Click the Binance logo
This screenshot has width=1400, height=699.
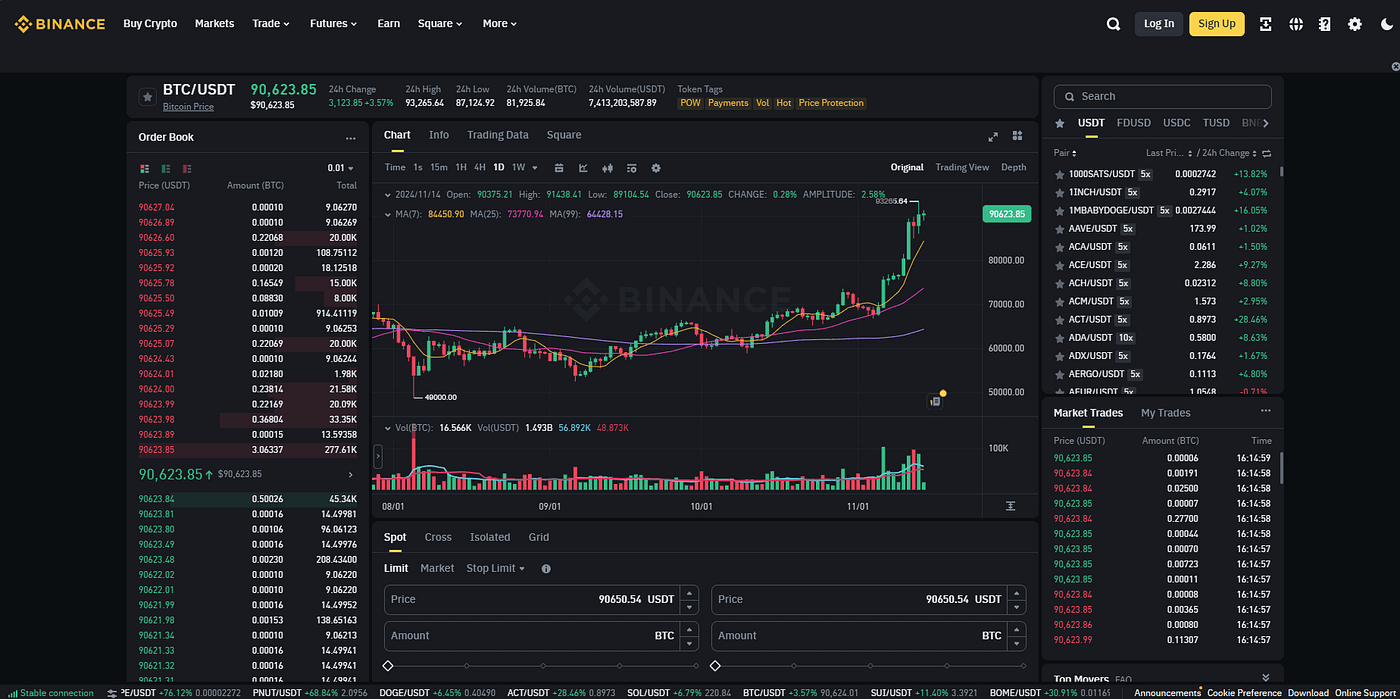tap(60, 24)
